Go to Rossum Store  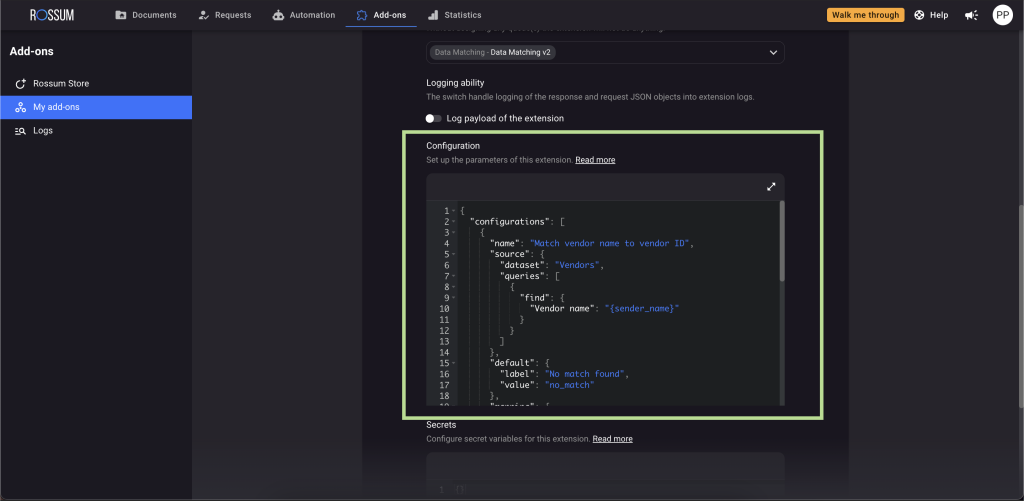tap(96, 84)
